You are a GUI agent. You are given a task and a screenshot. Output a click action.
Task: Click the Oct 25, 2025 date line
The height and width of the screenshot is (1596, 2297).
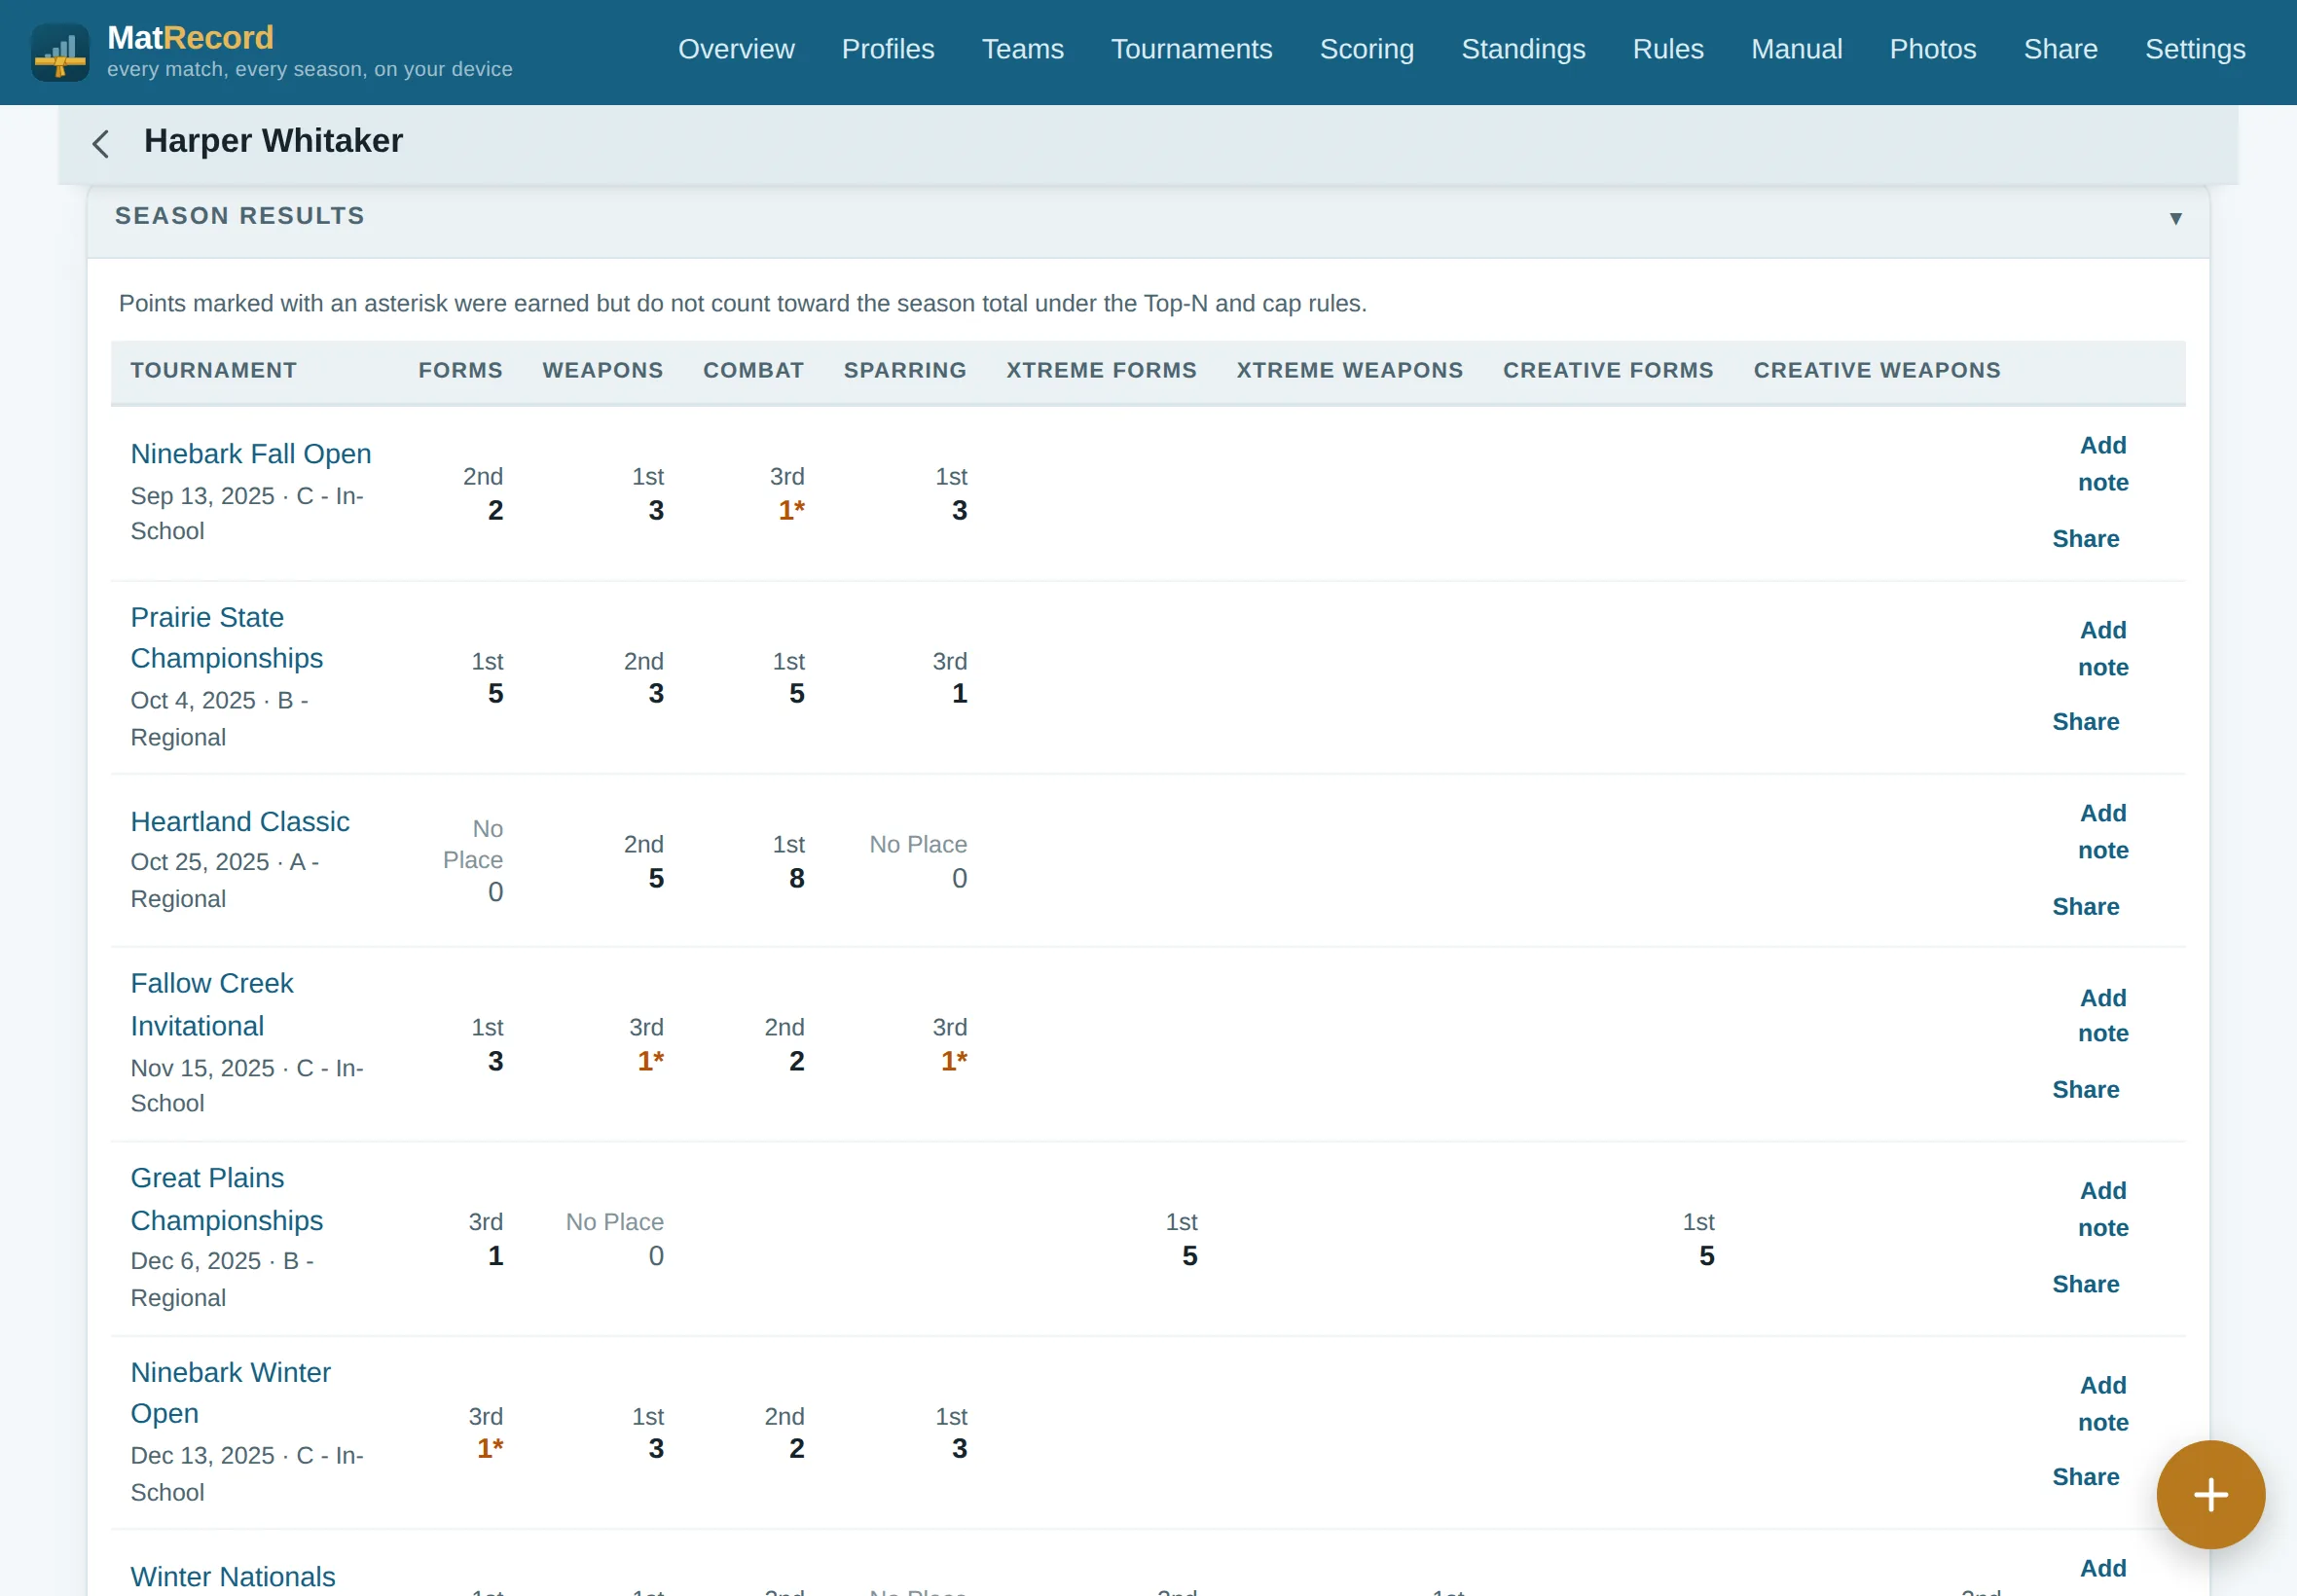(x=225, y=880)
